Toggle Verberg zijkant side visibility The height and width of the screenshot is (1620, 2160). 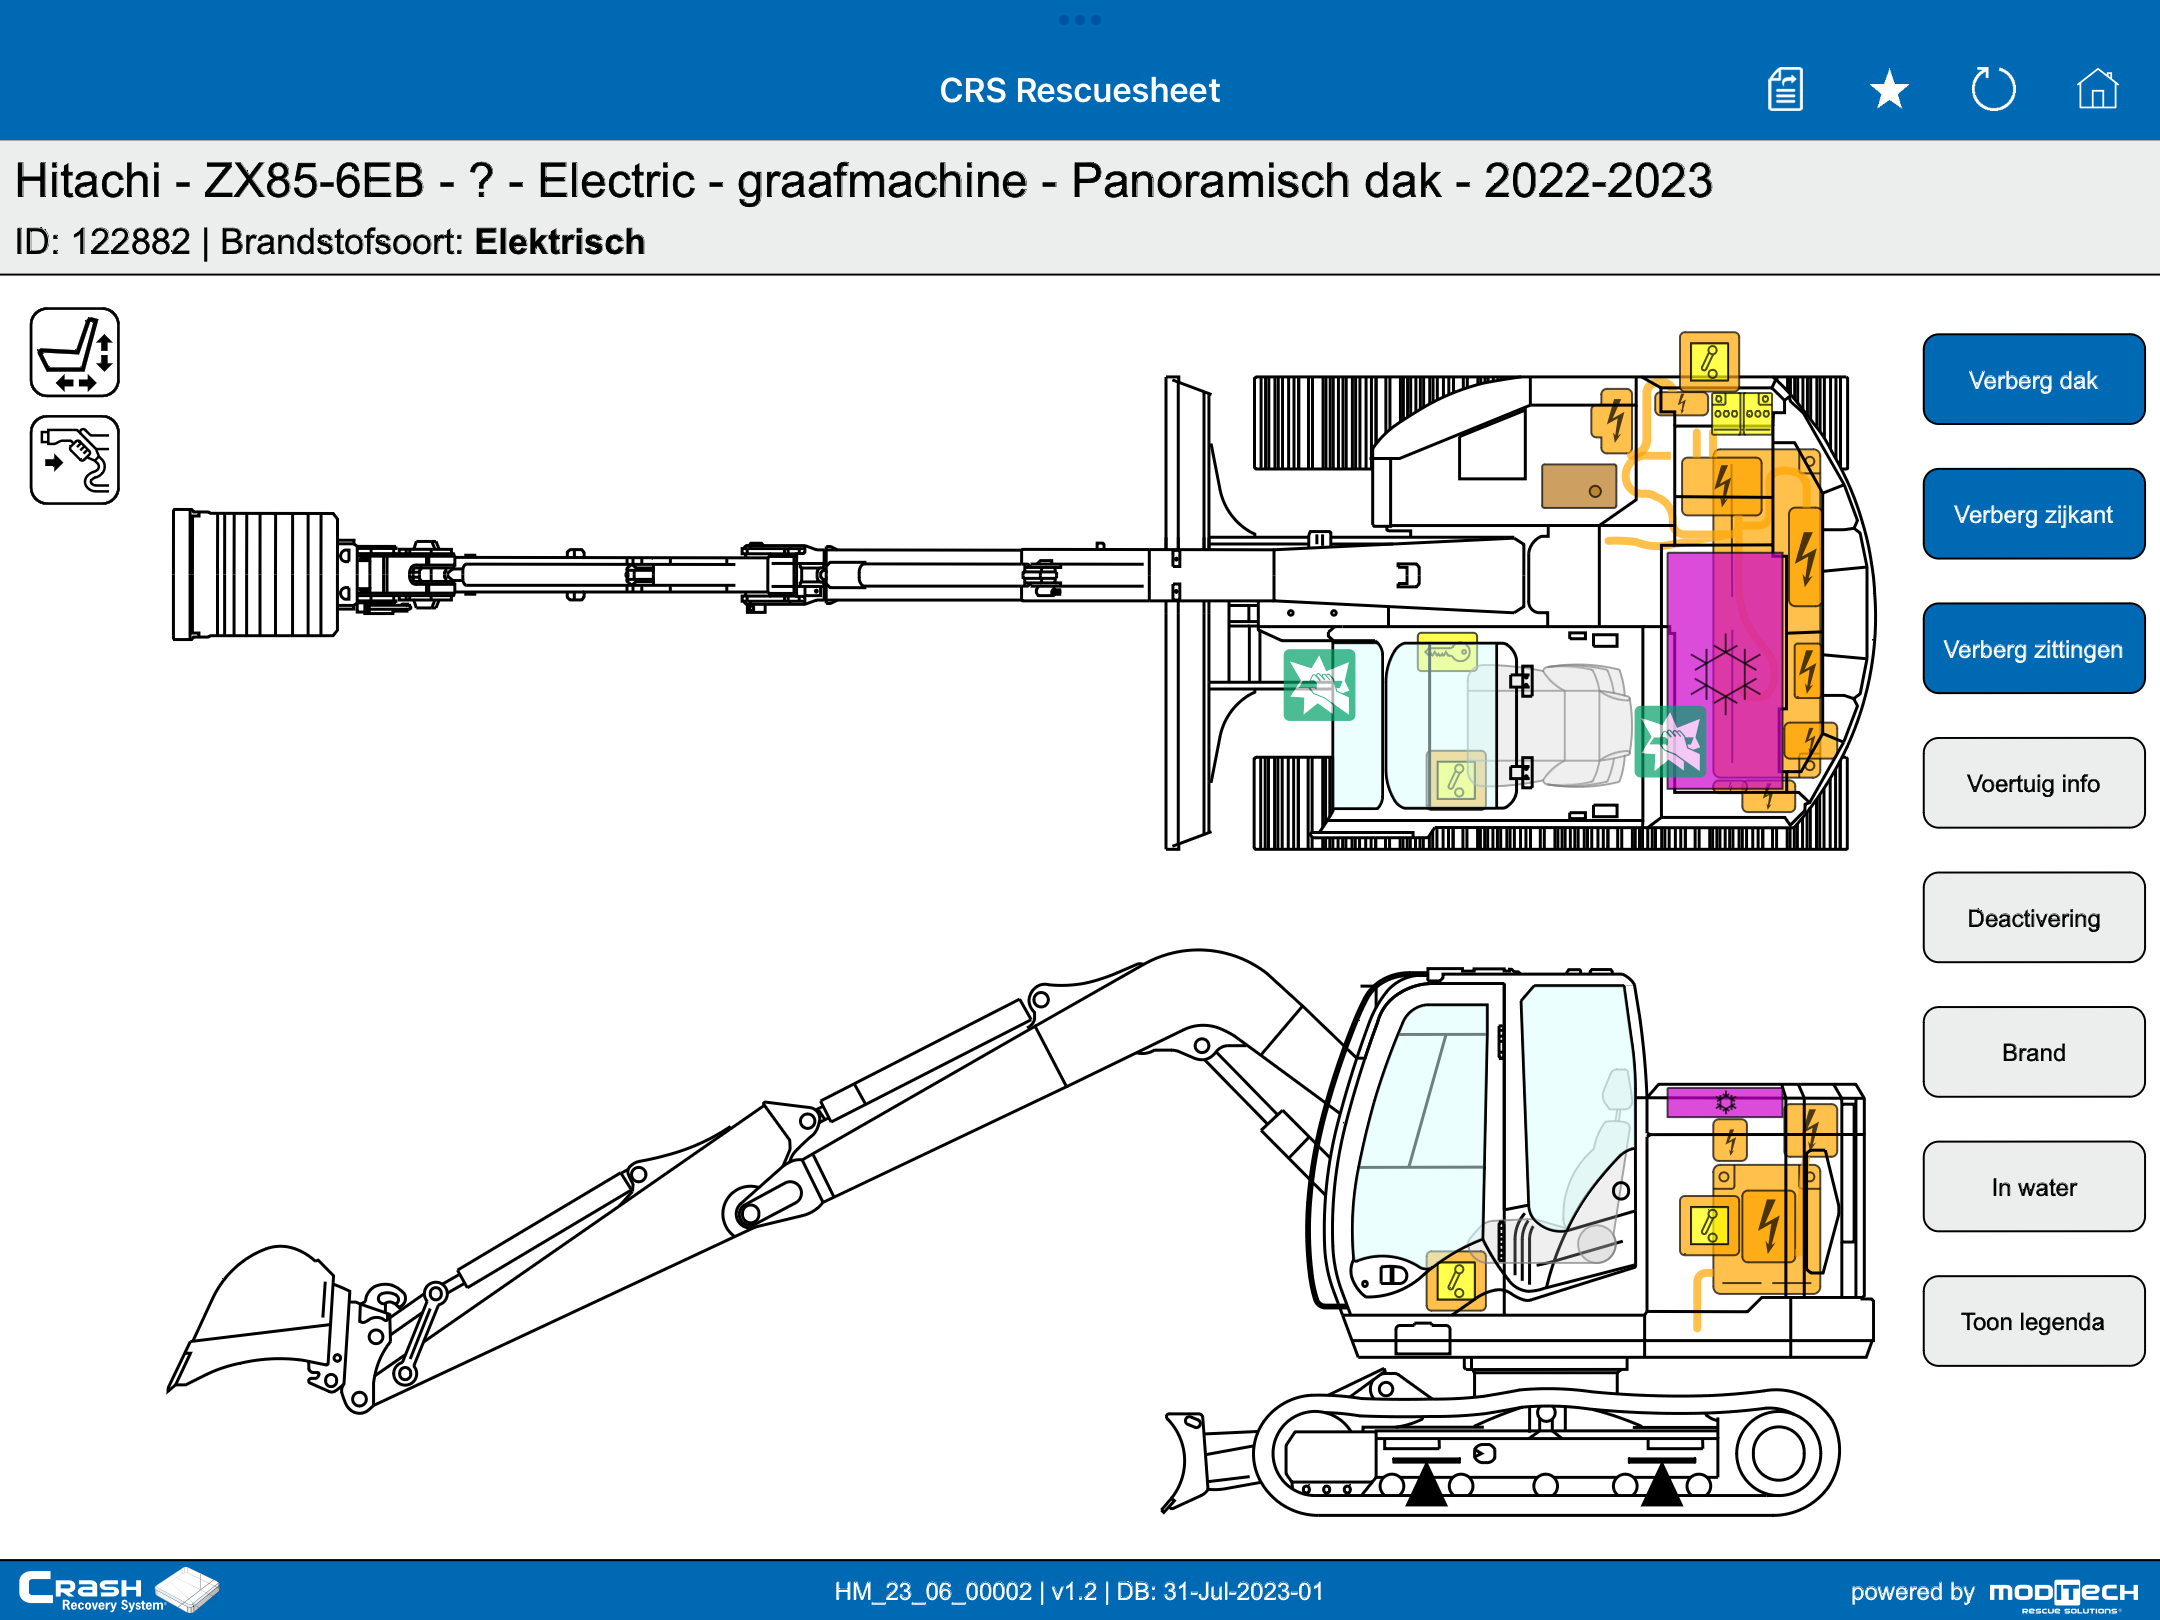point(2033,514)
